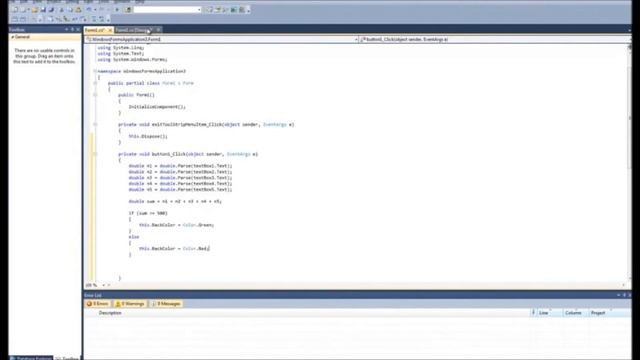Click the using System.Windows.Forms; line
The height and width of the screenshot is (360, 640).
click(x=132, y=59)
